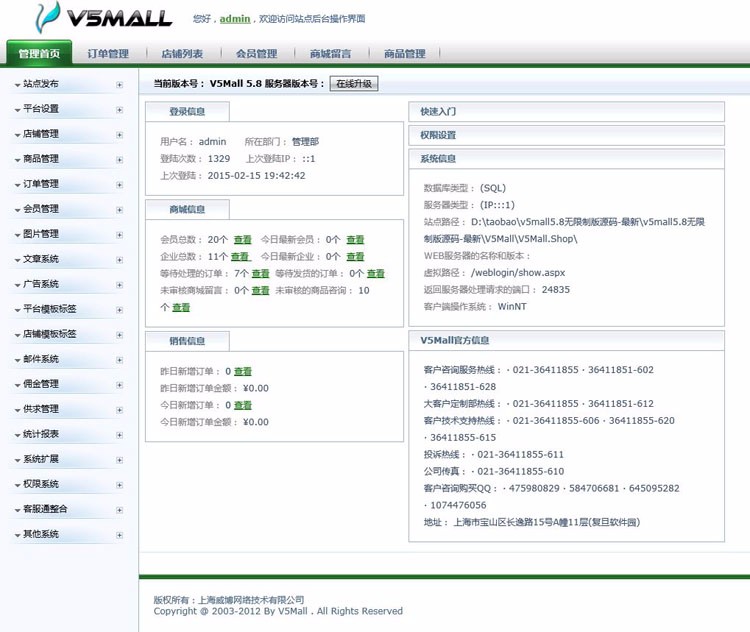750x632 pixels.
Task: Open the 订单管理 top tab
Action: click(108, 54)
